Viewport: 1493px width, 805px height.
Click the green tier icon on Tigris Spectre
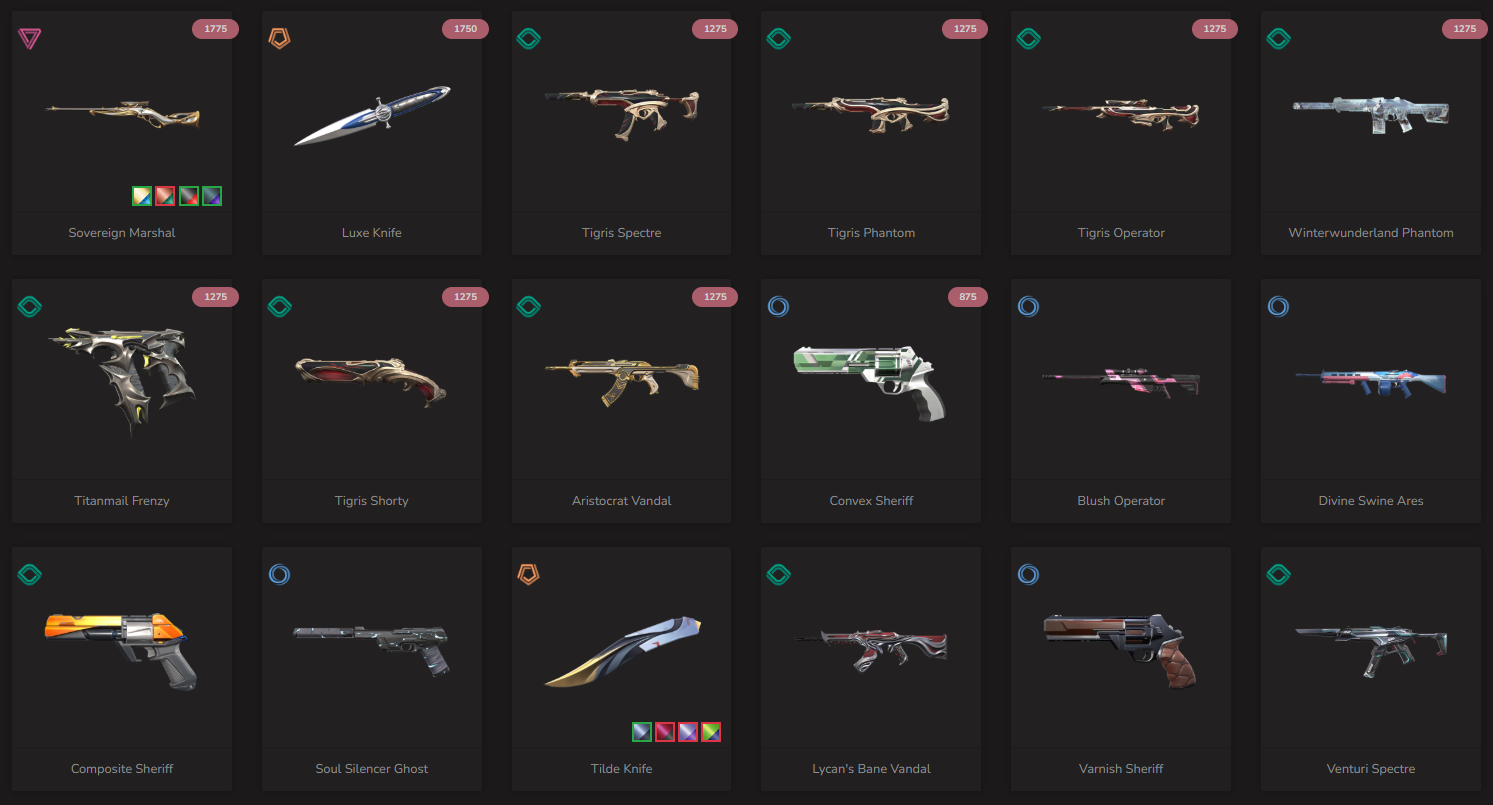click(x=529, y=39)
